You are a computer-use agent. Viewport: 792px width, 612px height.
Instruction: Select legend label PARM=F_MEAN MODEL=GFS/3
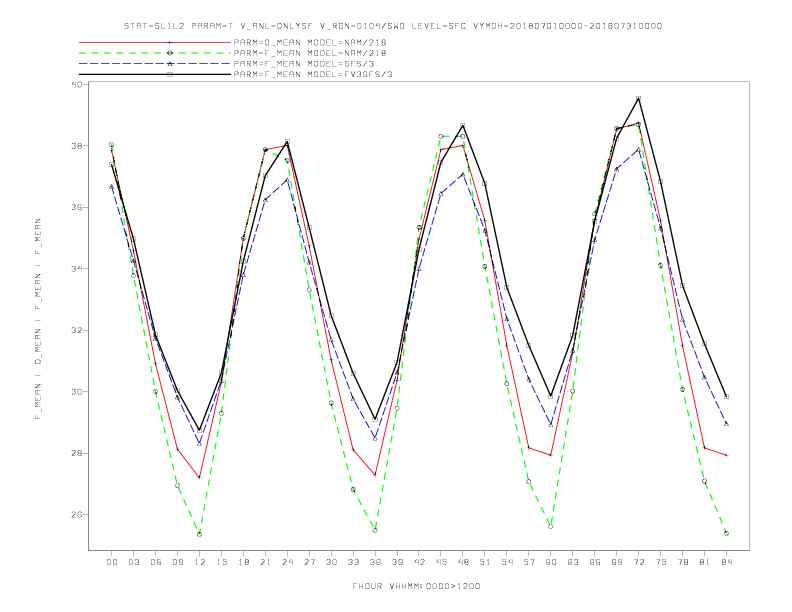[x=304, y=64]
